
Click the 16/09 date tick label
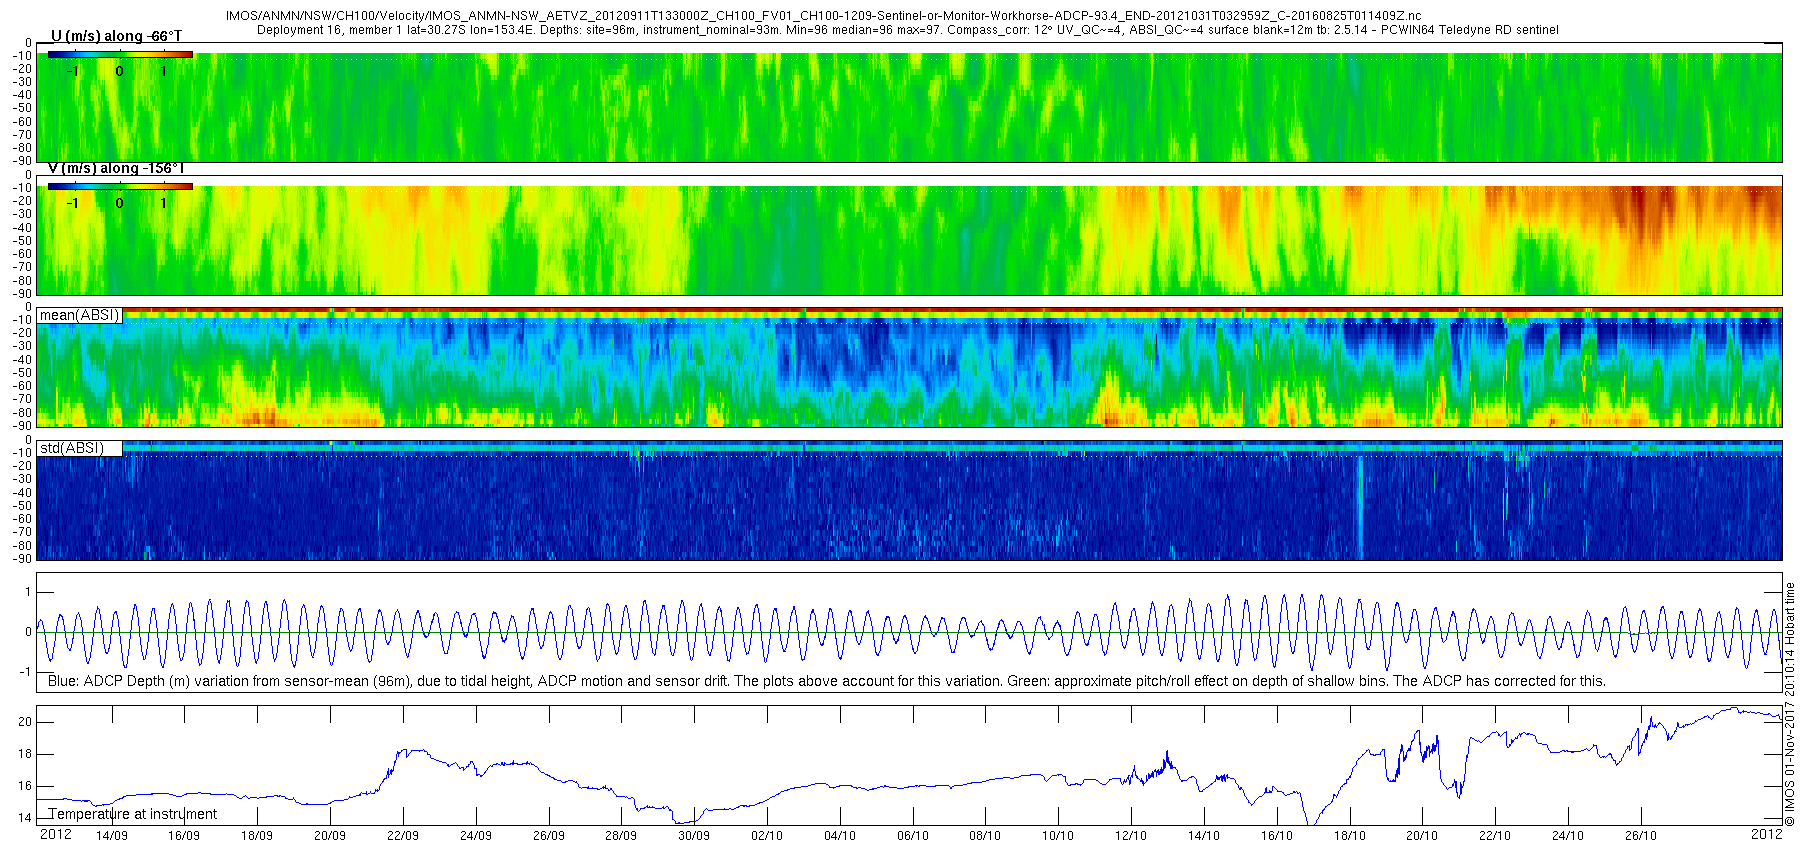pos(184,836)
